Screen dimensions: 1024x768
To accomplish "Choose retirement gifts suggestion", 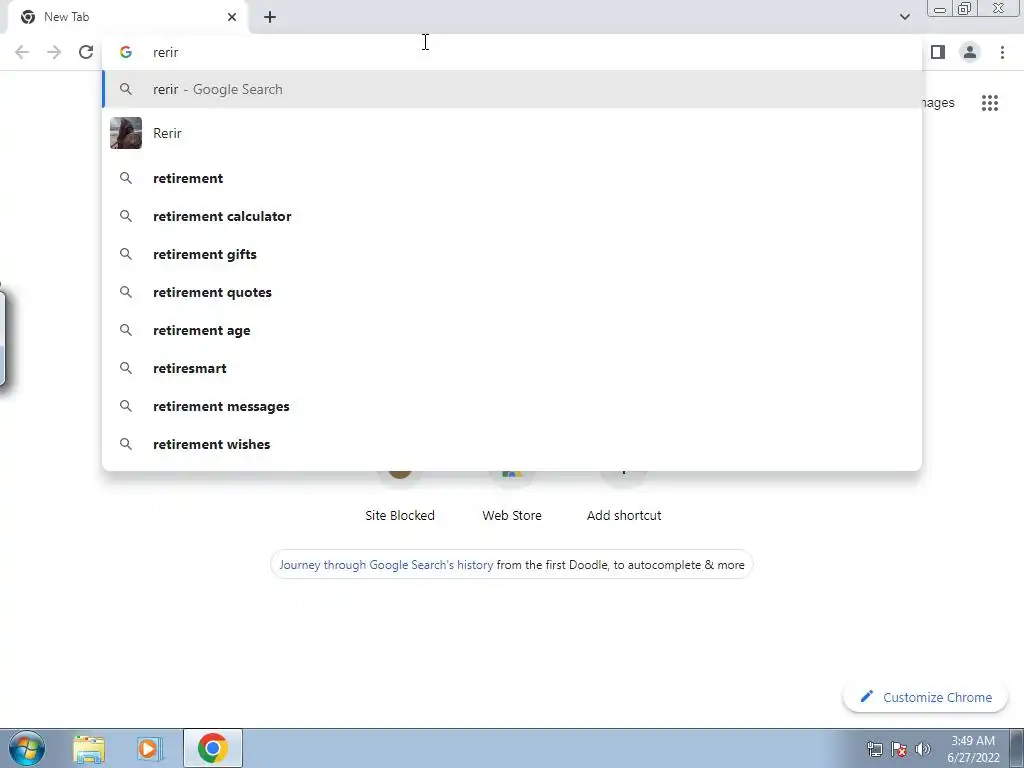I will [x=512, y=254].
